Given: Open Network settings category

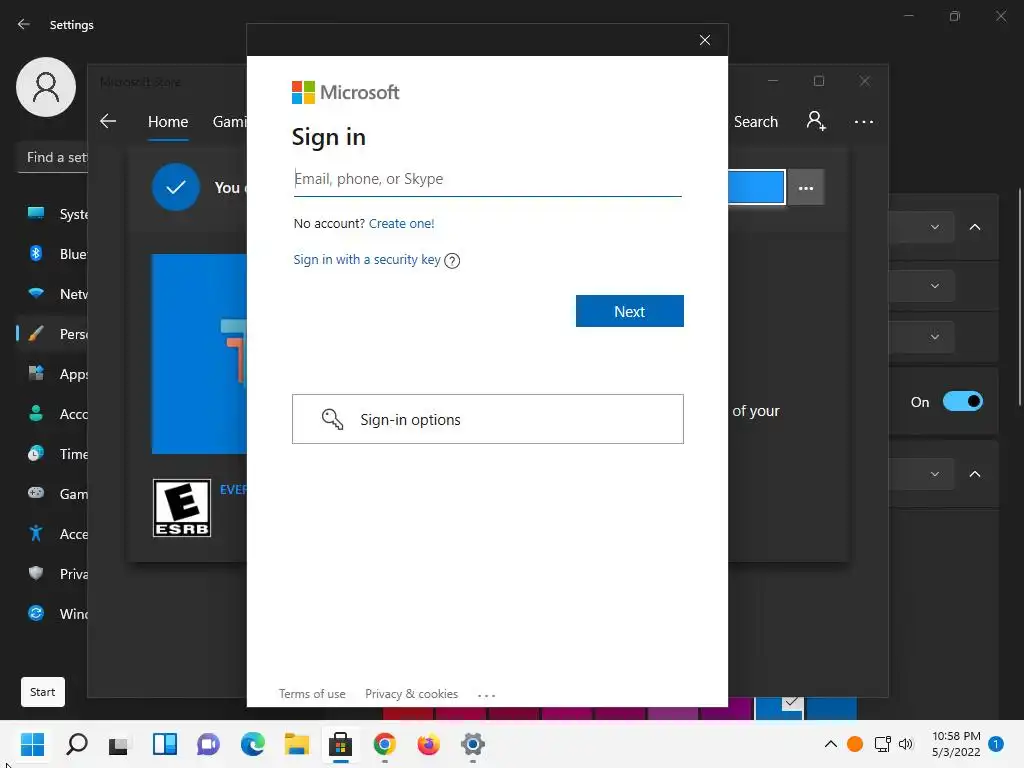Looking at the screenshot, I should click(52, 294).
